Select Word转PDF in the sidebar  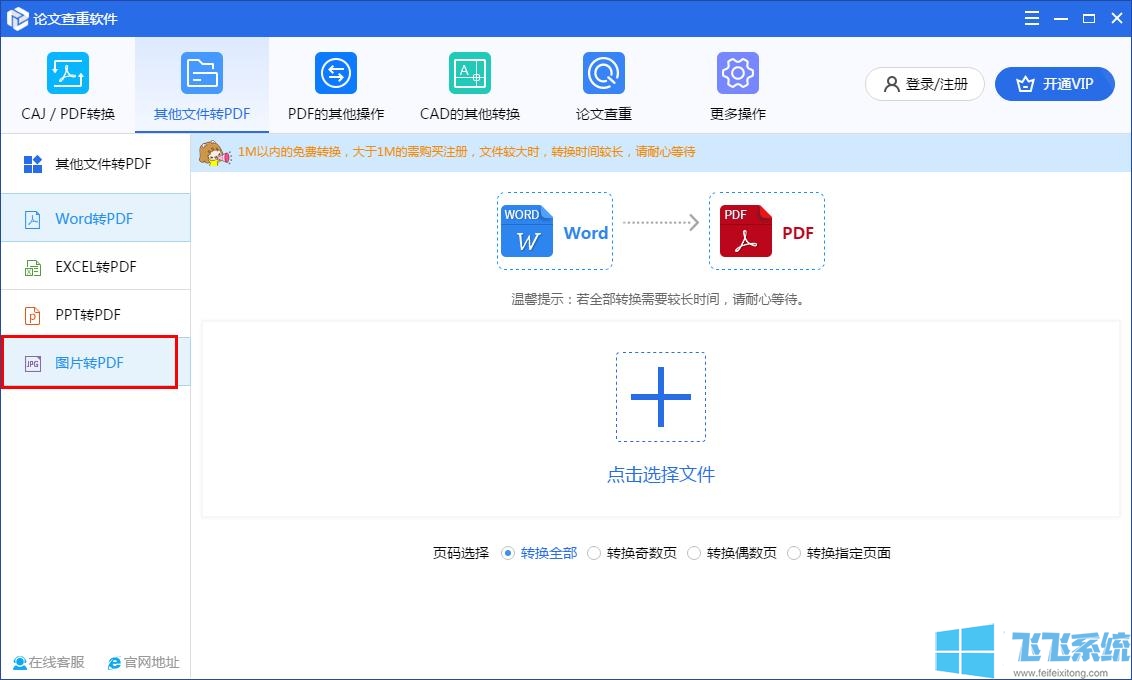point(95,218)
